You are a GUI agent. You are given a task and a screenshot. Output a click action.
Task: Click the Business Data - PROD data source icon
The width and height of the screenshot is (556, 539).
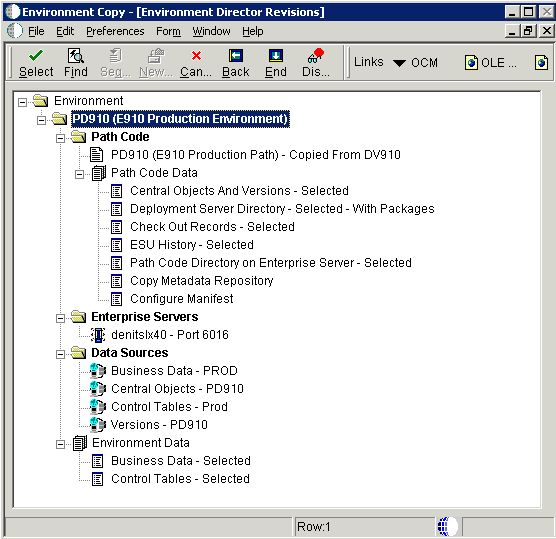tap(98, 371)
